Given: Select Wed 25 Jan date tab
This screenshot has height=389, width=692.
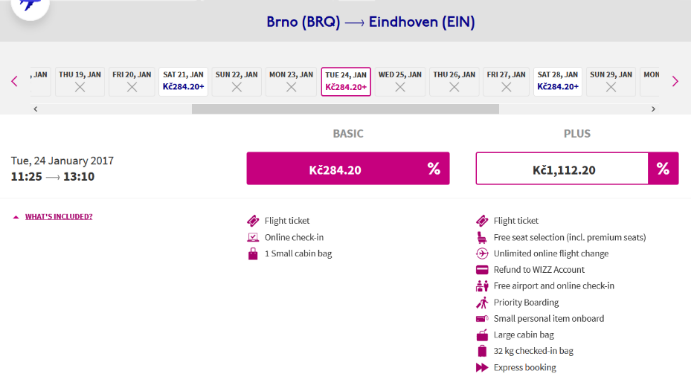Looking at the screenshot, I should click(400, 81).
